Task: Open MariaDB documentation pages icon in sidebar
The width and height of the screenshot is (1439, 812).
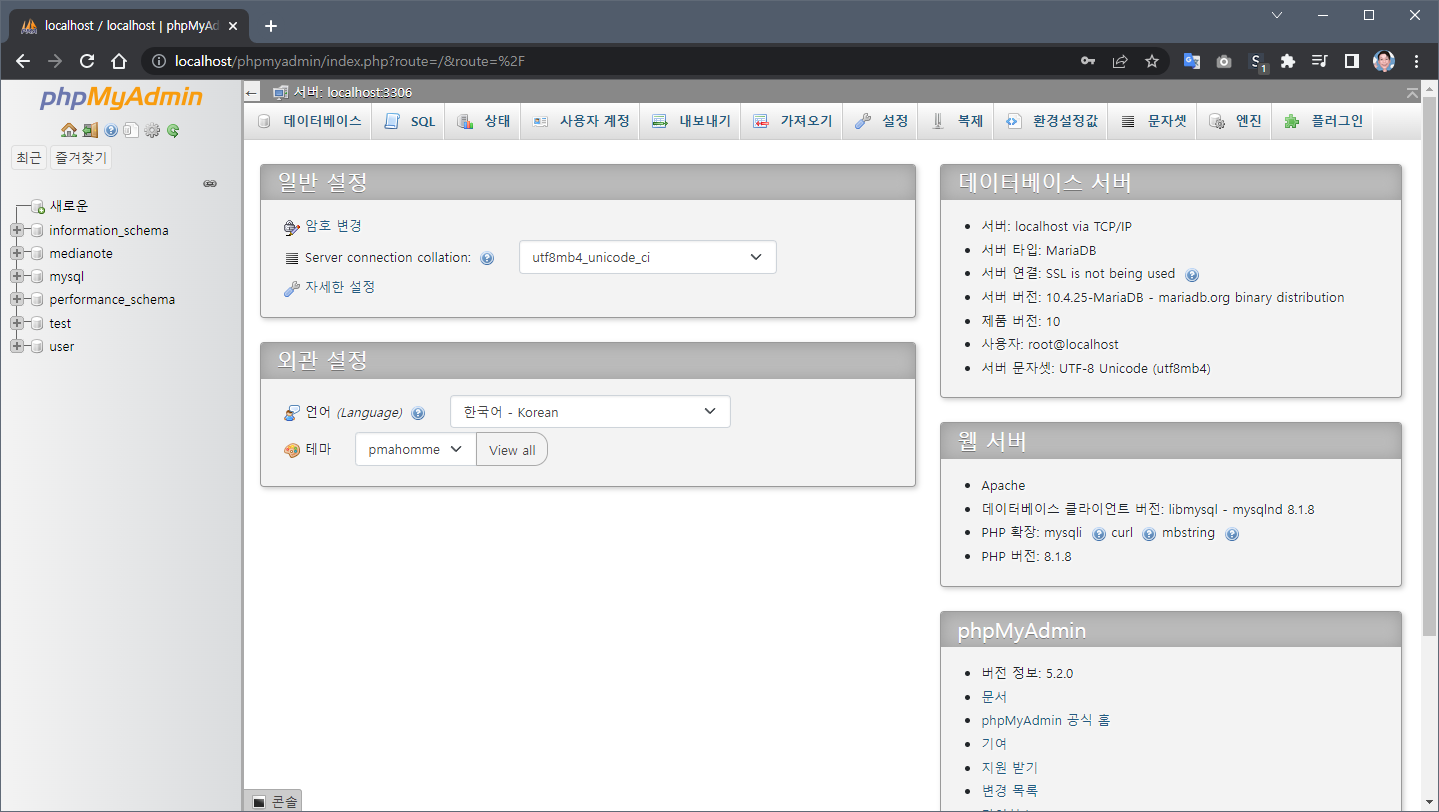Action: click(x=131, y=130)
